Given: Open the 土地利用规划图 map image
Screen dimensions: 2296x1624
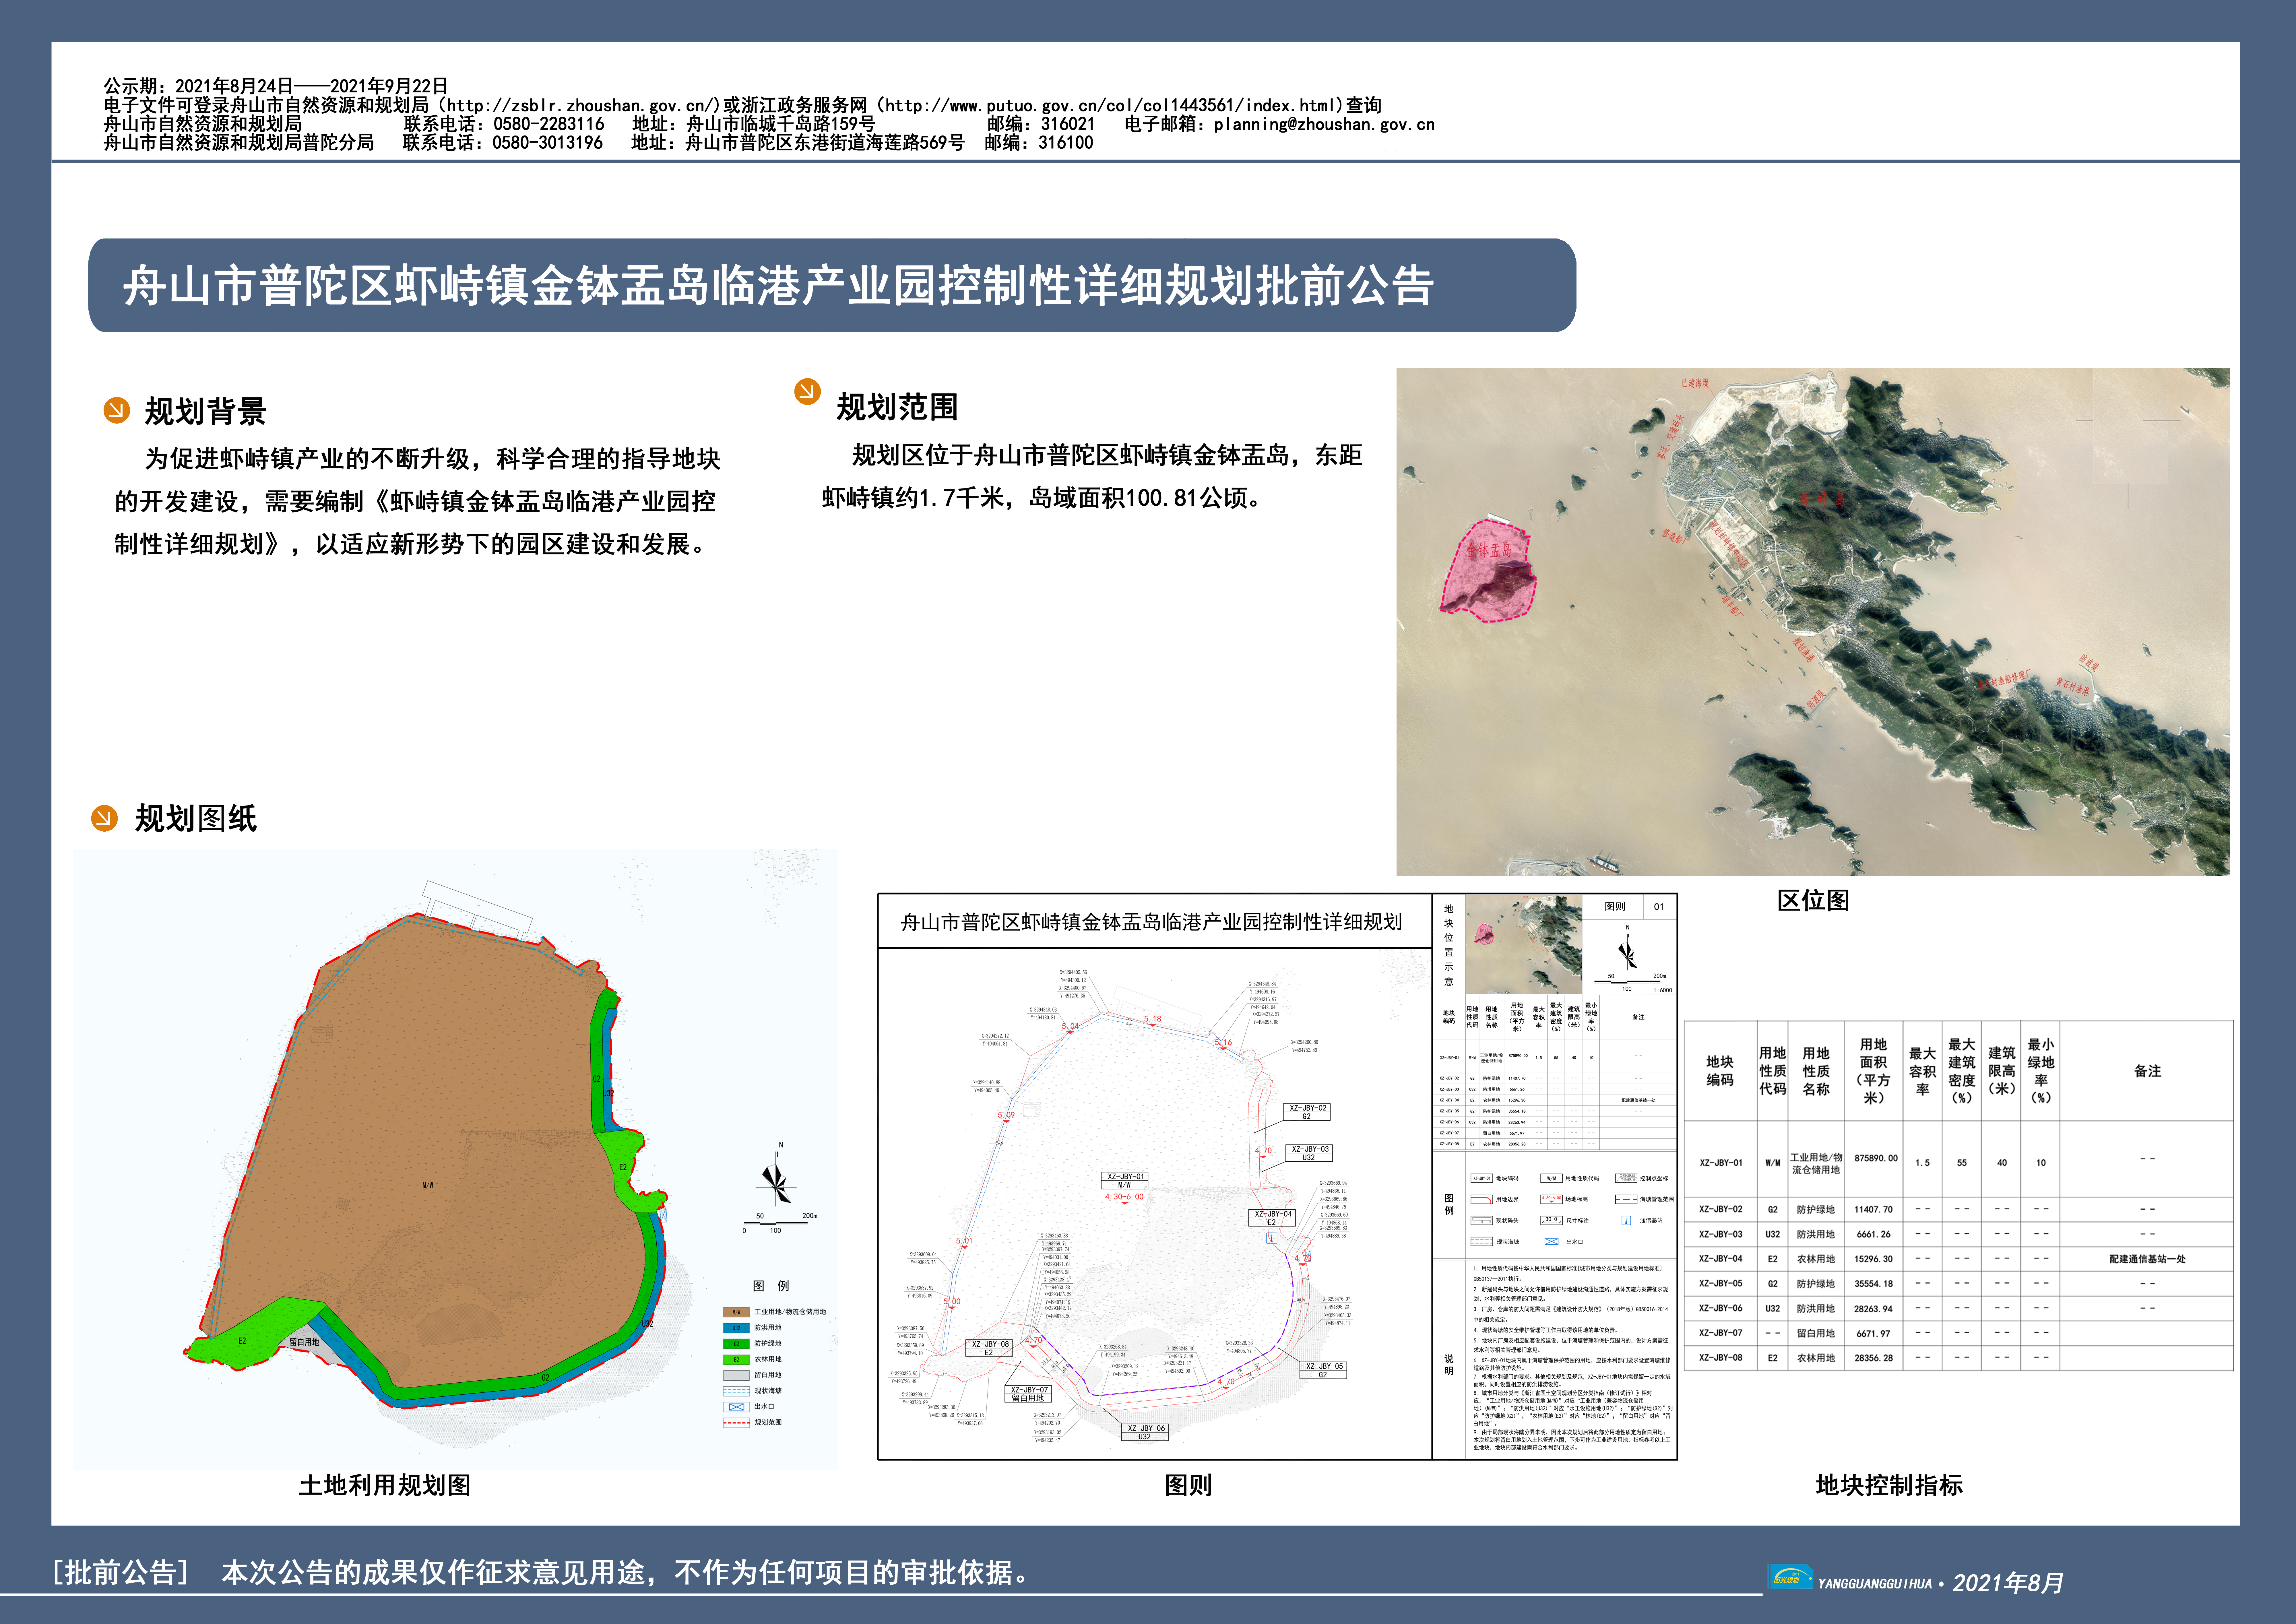Looking at the screenshot, I should (456, 1160).
